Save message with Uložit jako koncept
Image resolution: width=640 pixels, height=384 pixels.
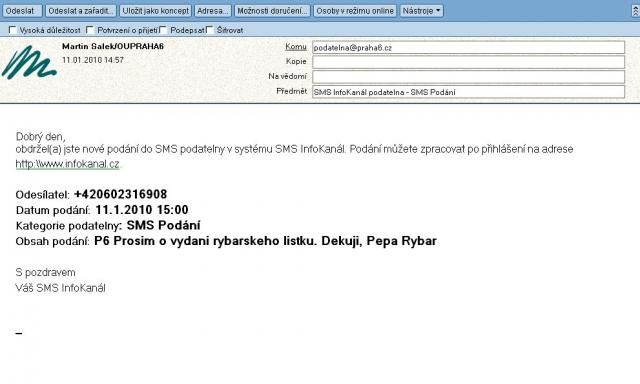pos(156,11)
